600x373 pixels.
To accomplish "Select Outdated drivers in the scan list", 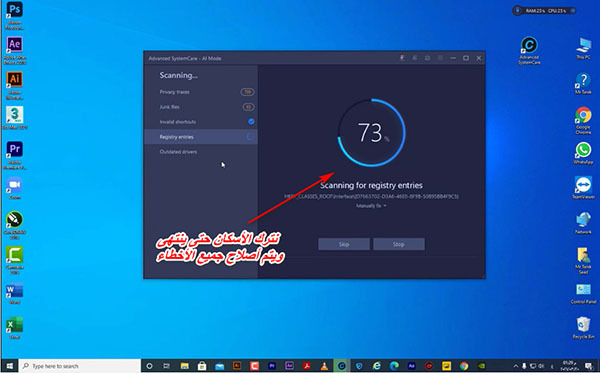I will tap(201, 151).
